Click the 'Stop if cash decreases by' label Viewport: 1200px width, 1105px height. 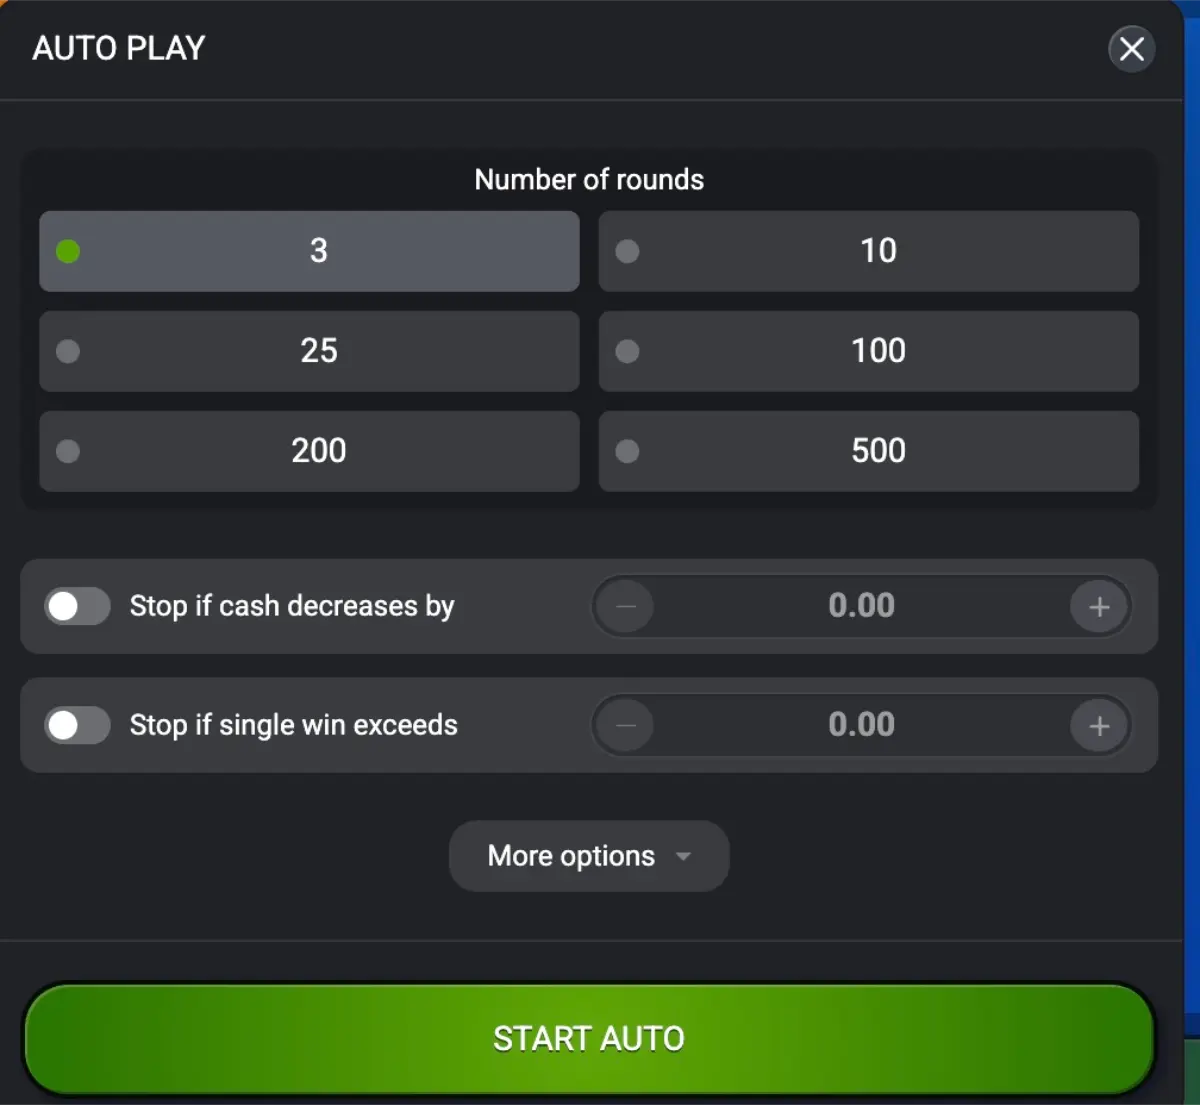292,606
